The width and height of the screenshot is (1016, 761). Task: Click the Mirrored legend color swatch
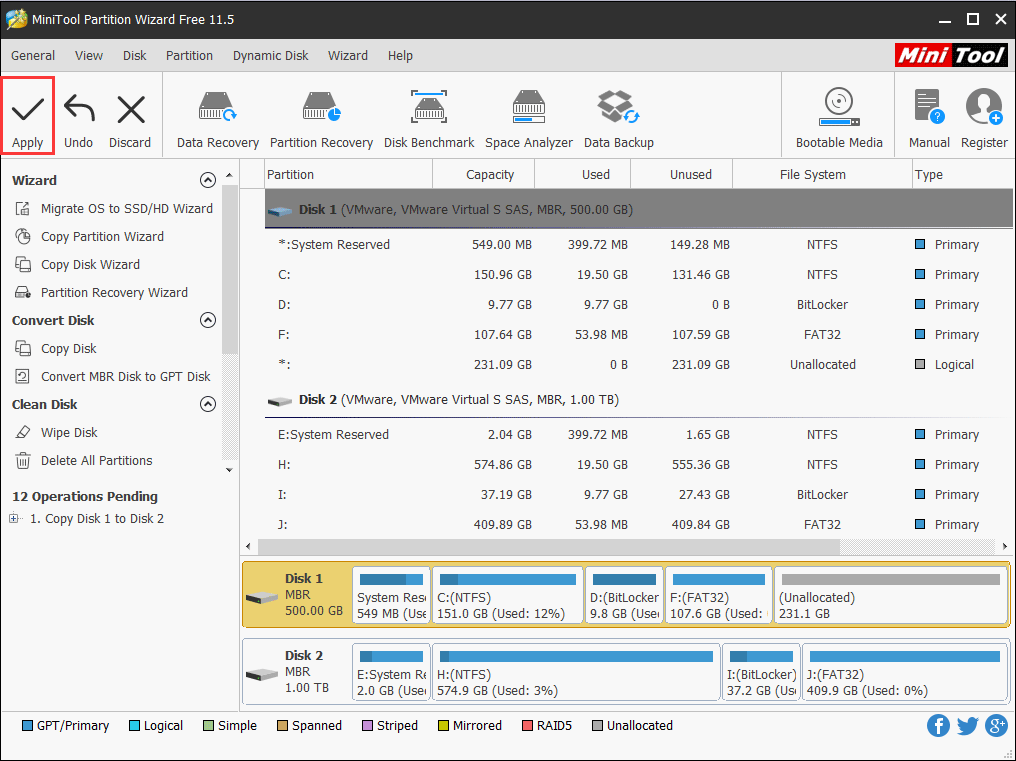[443, 726]
